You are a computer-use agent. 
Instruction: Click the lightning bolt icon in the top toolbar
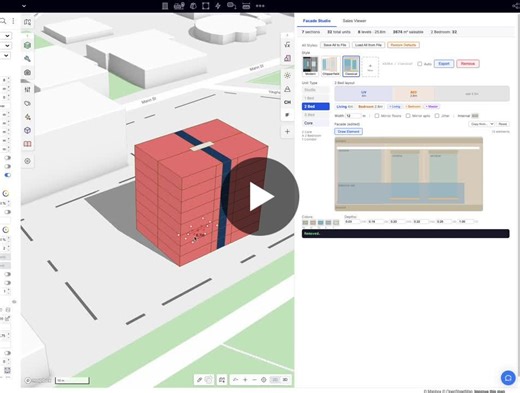pyautogui.click(x=218, y=6)
